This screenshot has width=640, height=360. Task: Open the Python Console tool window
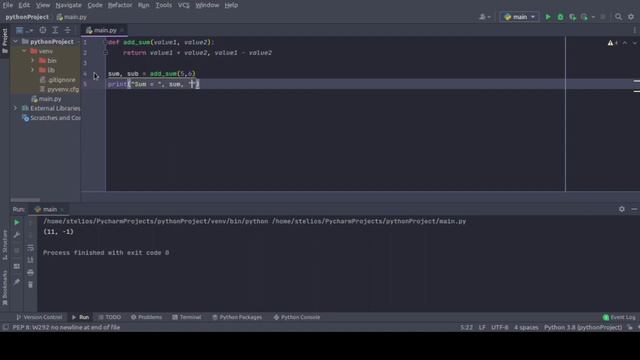click(297, 317)
